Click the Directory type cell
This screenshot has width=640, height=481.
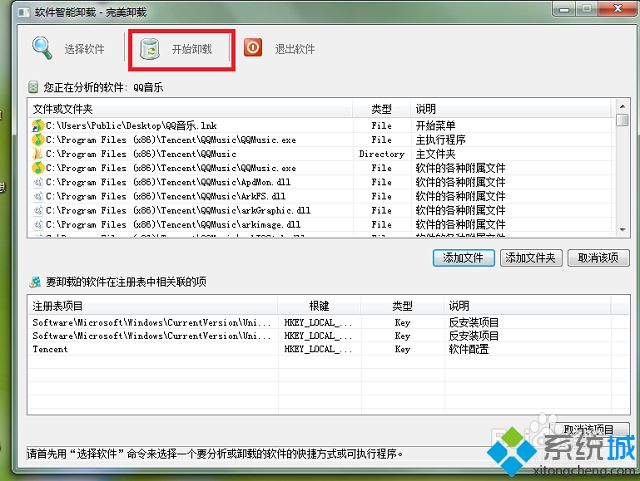pos(382,154)
